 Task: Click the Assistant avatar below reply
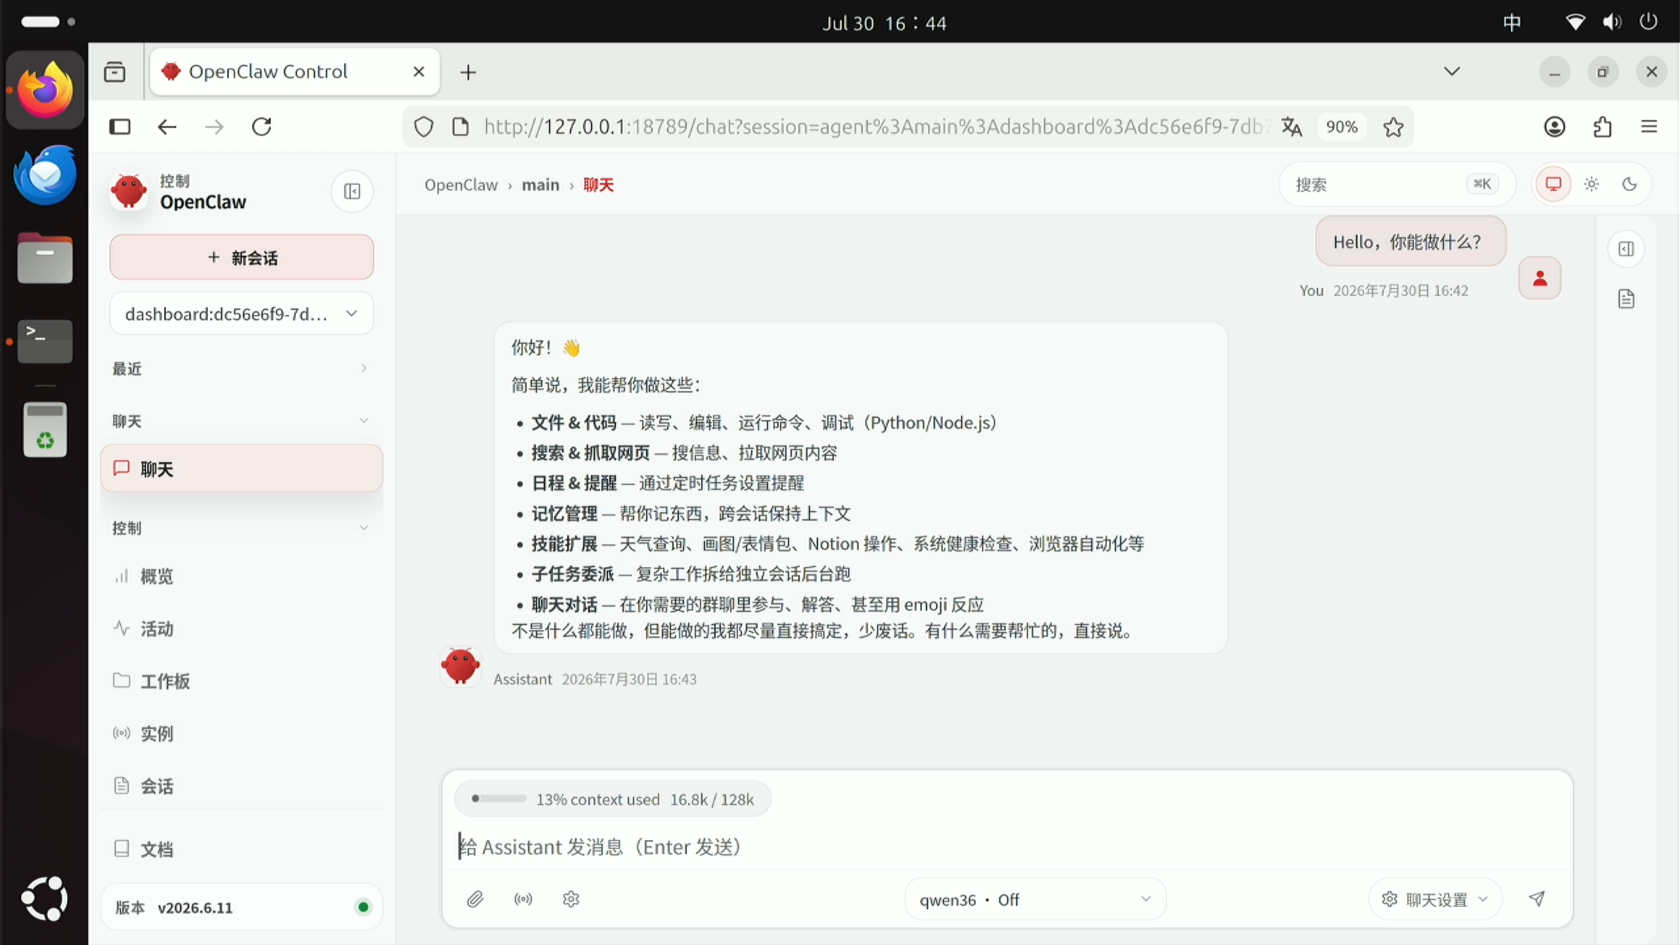(460, 666)
